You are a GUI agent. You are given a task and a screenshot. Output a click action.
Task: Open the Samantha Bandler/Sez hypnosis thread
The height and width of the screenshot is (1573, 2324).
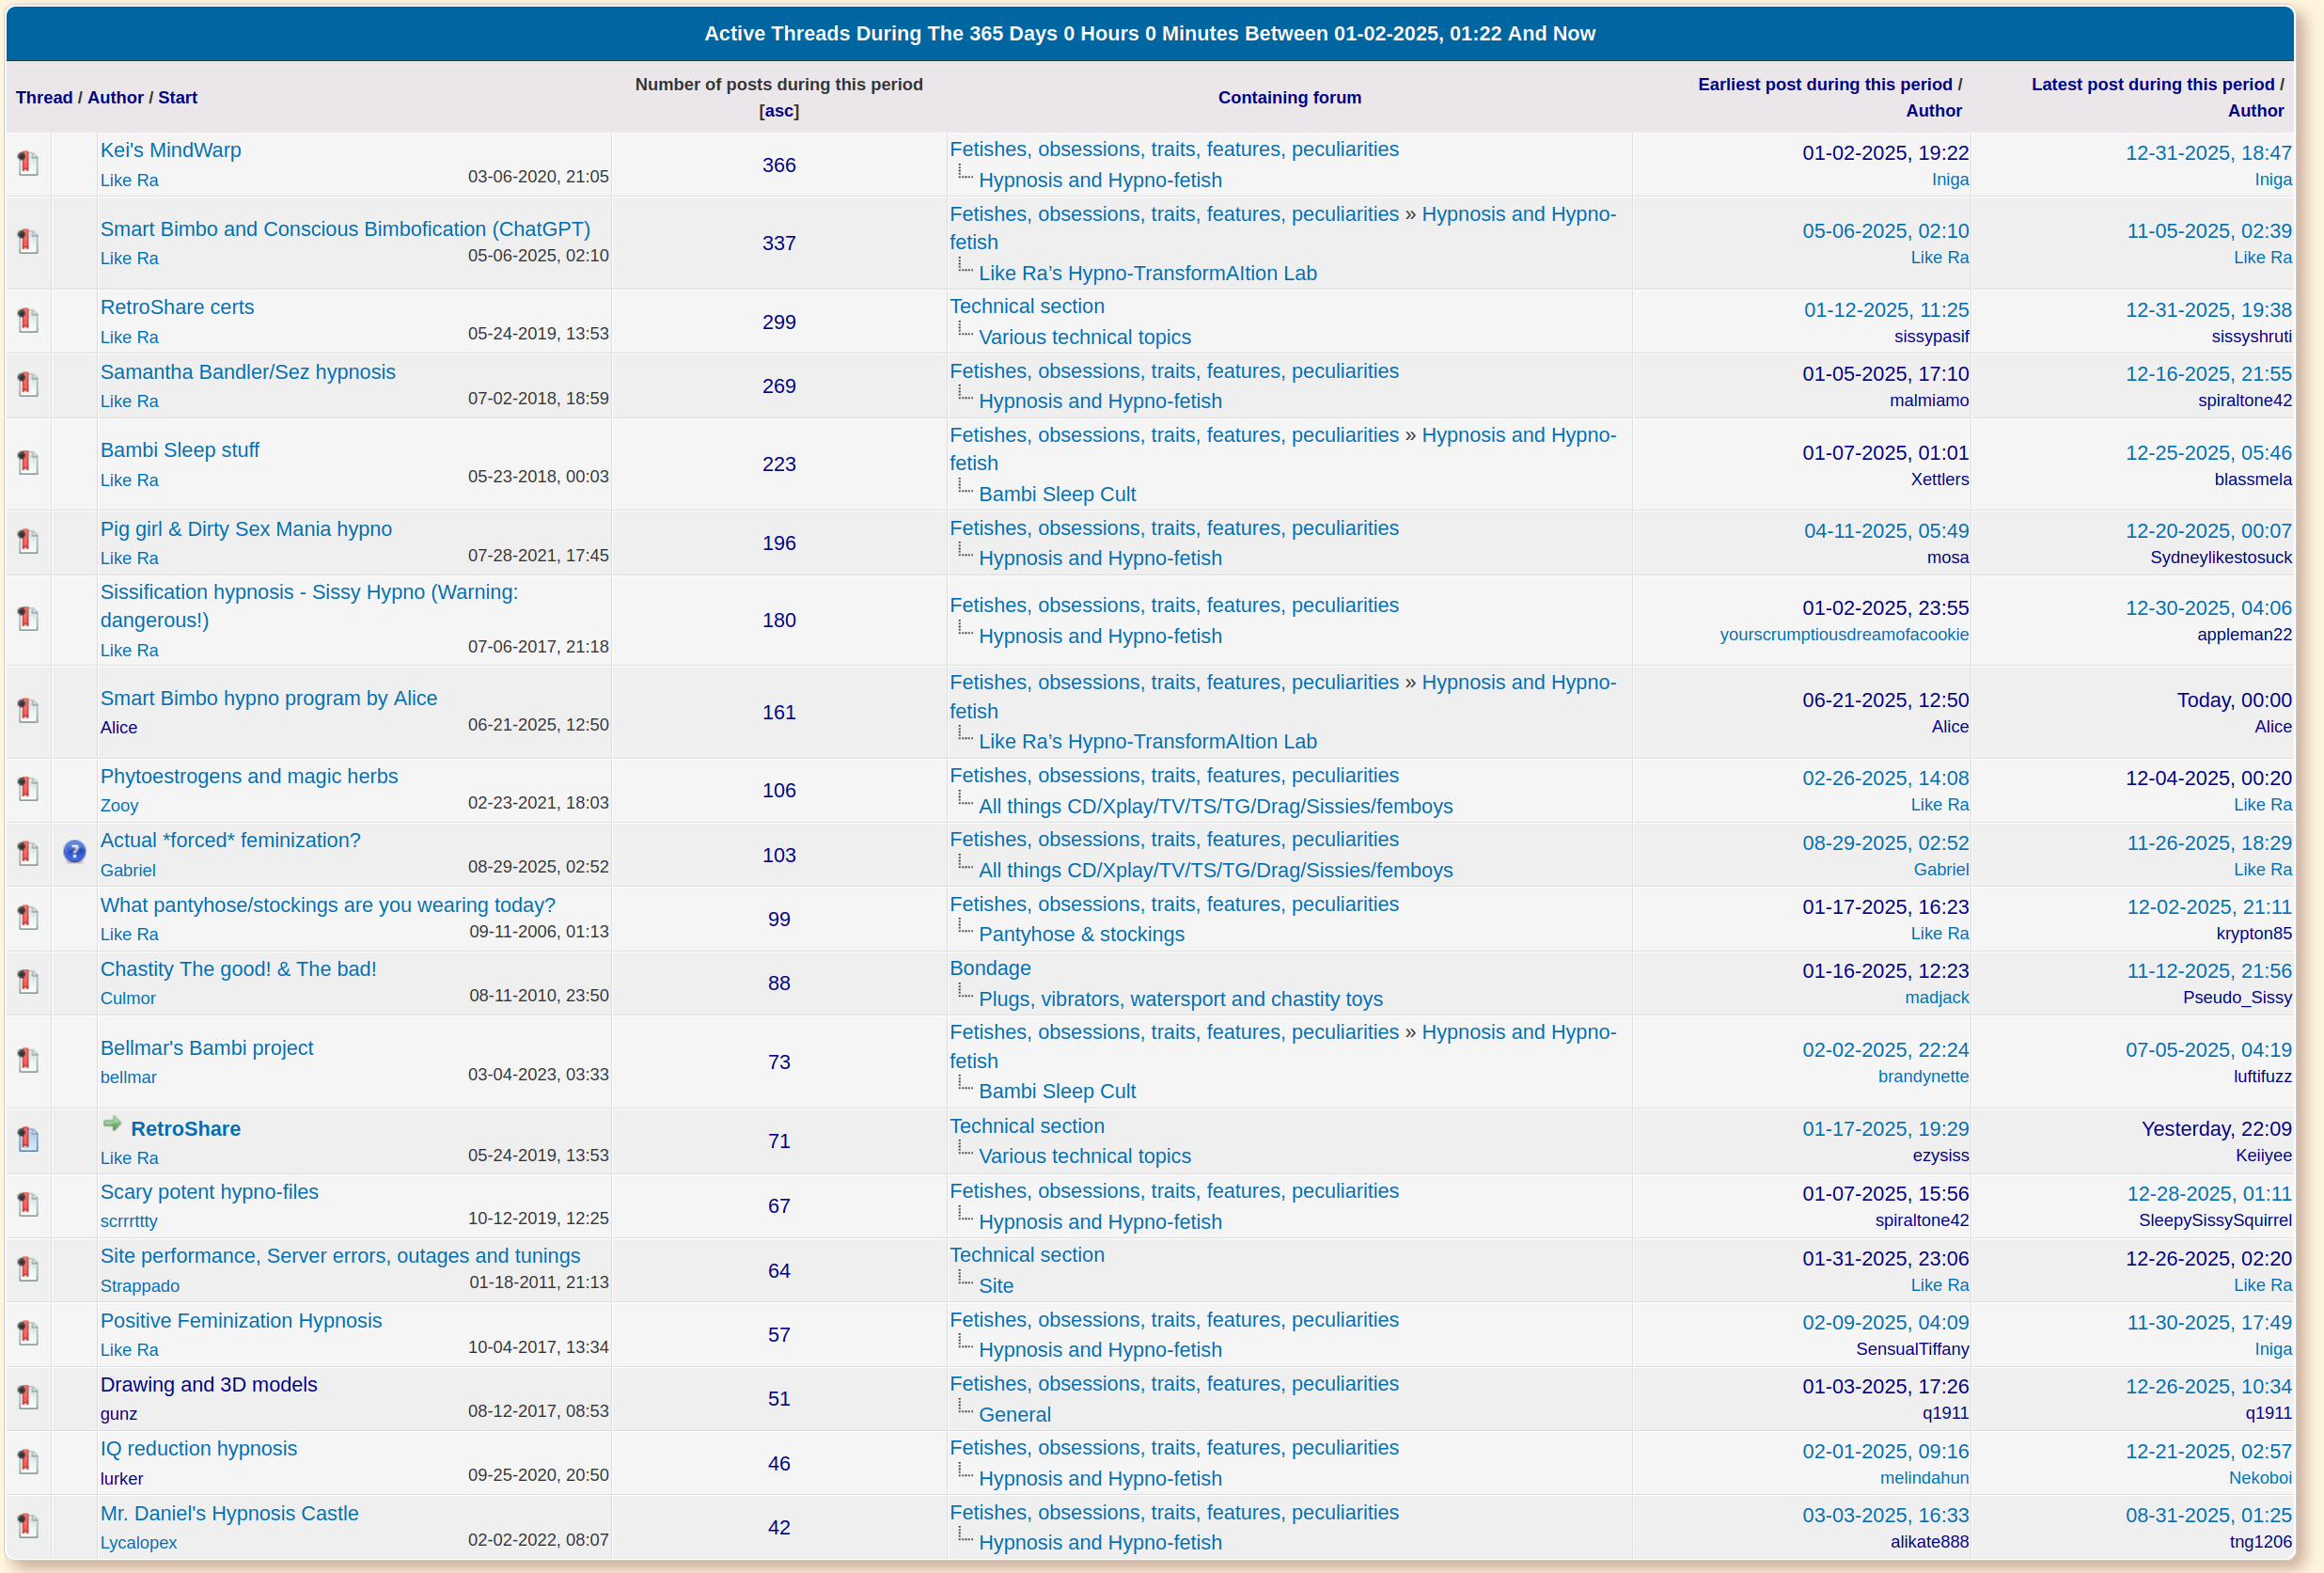[248, 372]
